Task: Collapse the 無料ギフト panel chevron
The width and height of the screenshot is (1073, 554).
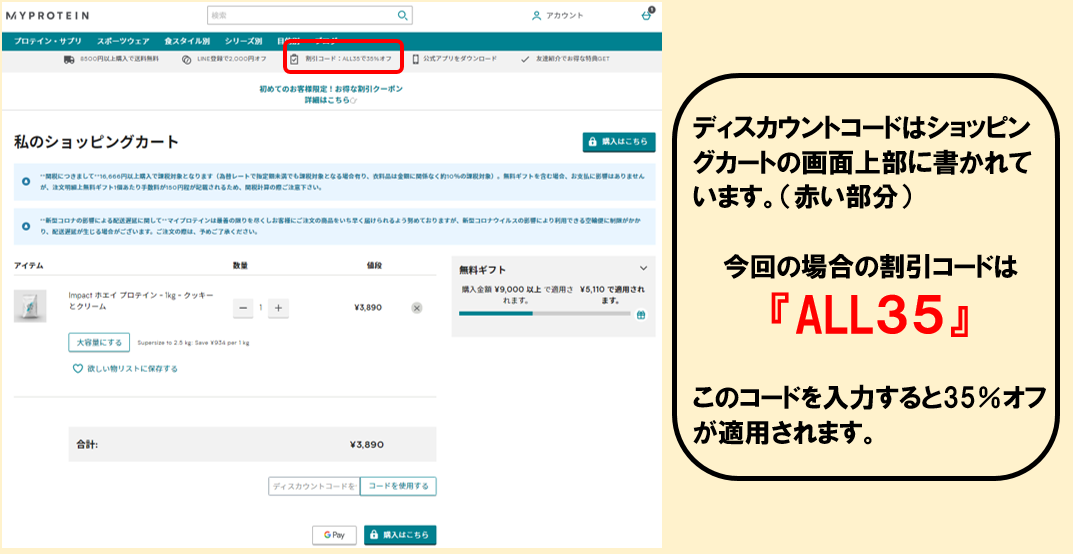Action: click(643, 269)
